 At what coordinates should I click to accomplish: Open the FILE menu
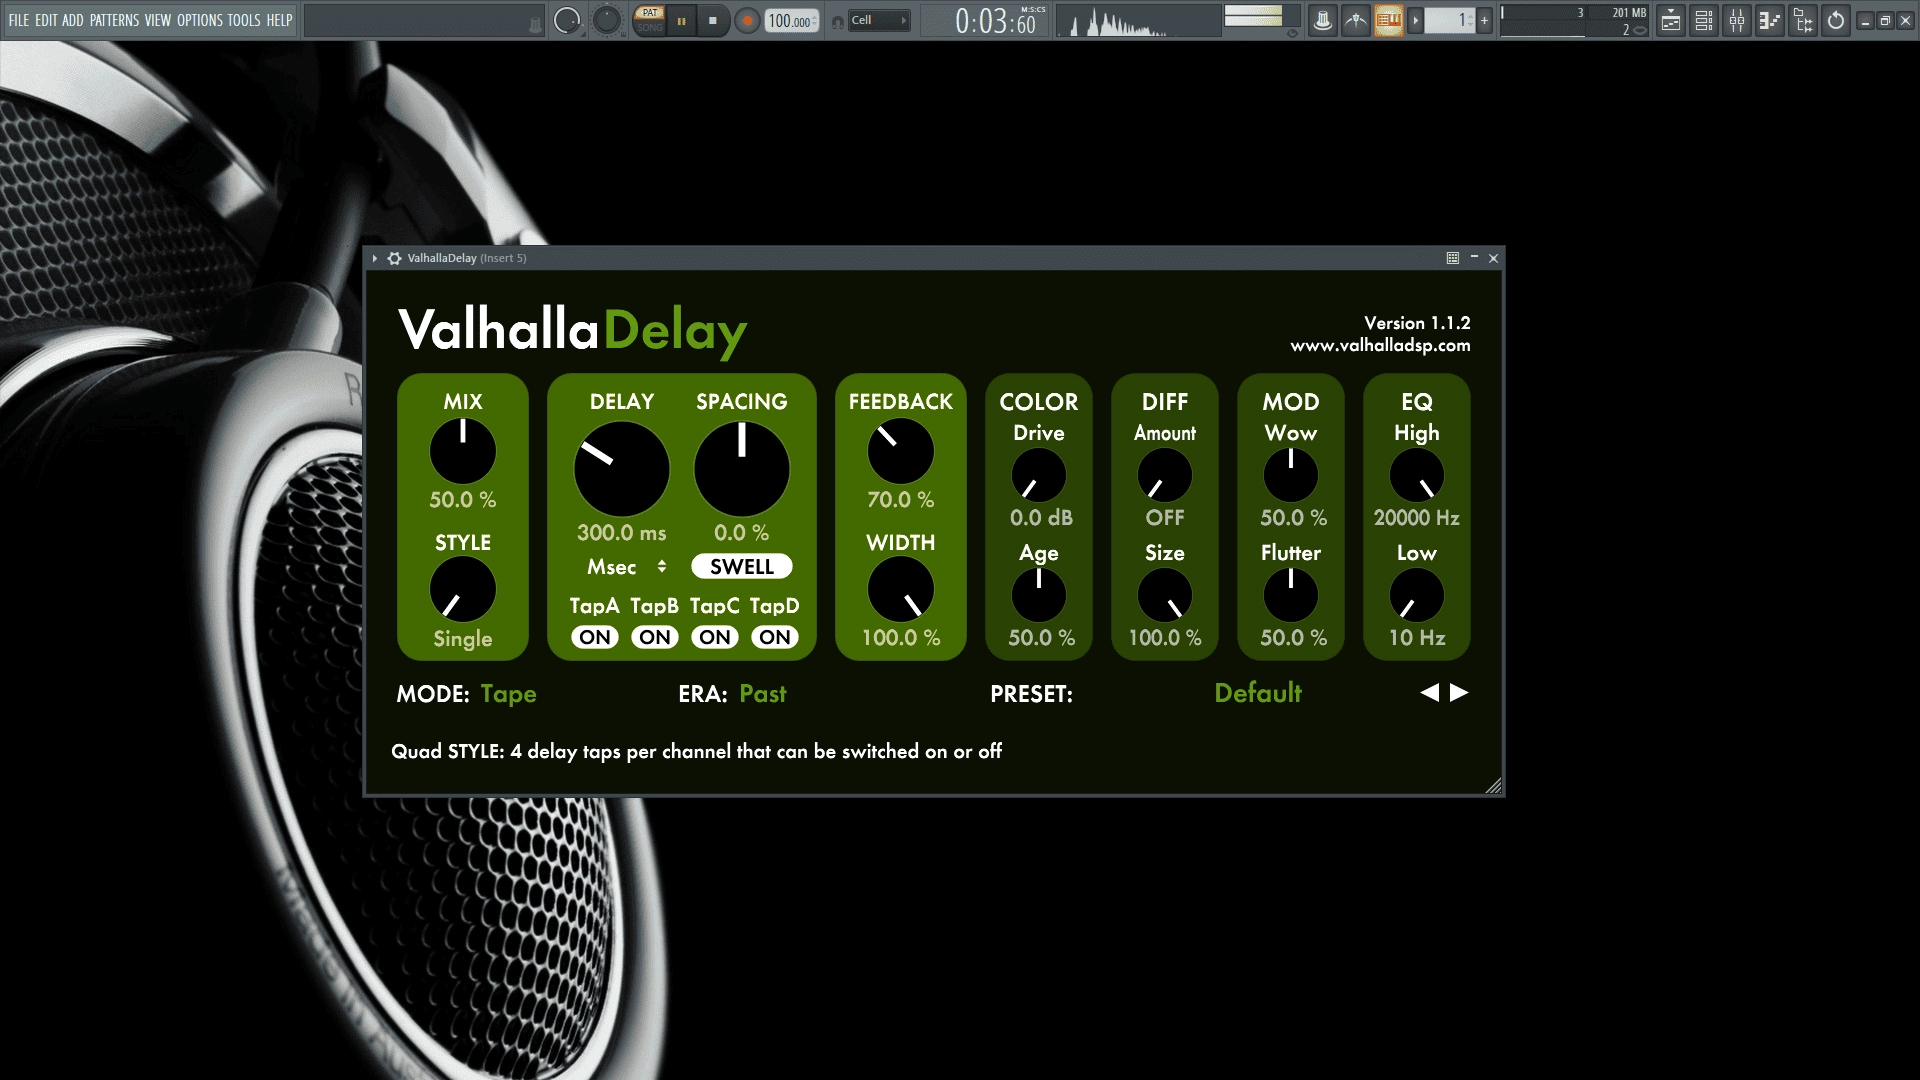coord(19,20)
